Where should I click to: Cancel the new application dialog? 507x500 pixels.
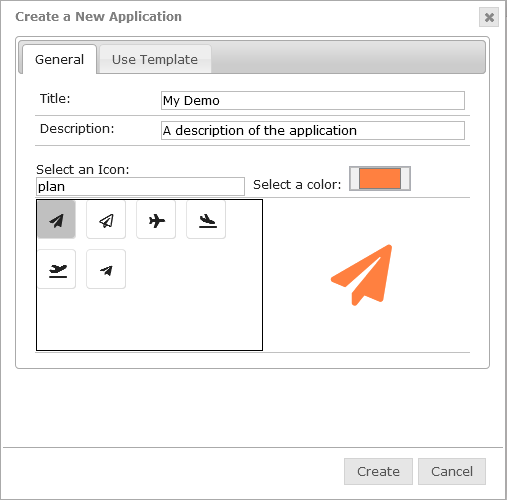452,471
